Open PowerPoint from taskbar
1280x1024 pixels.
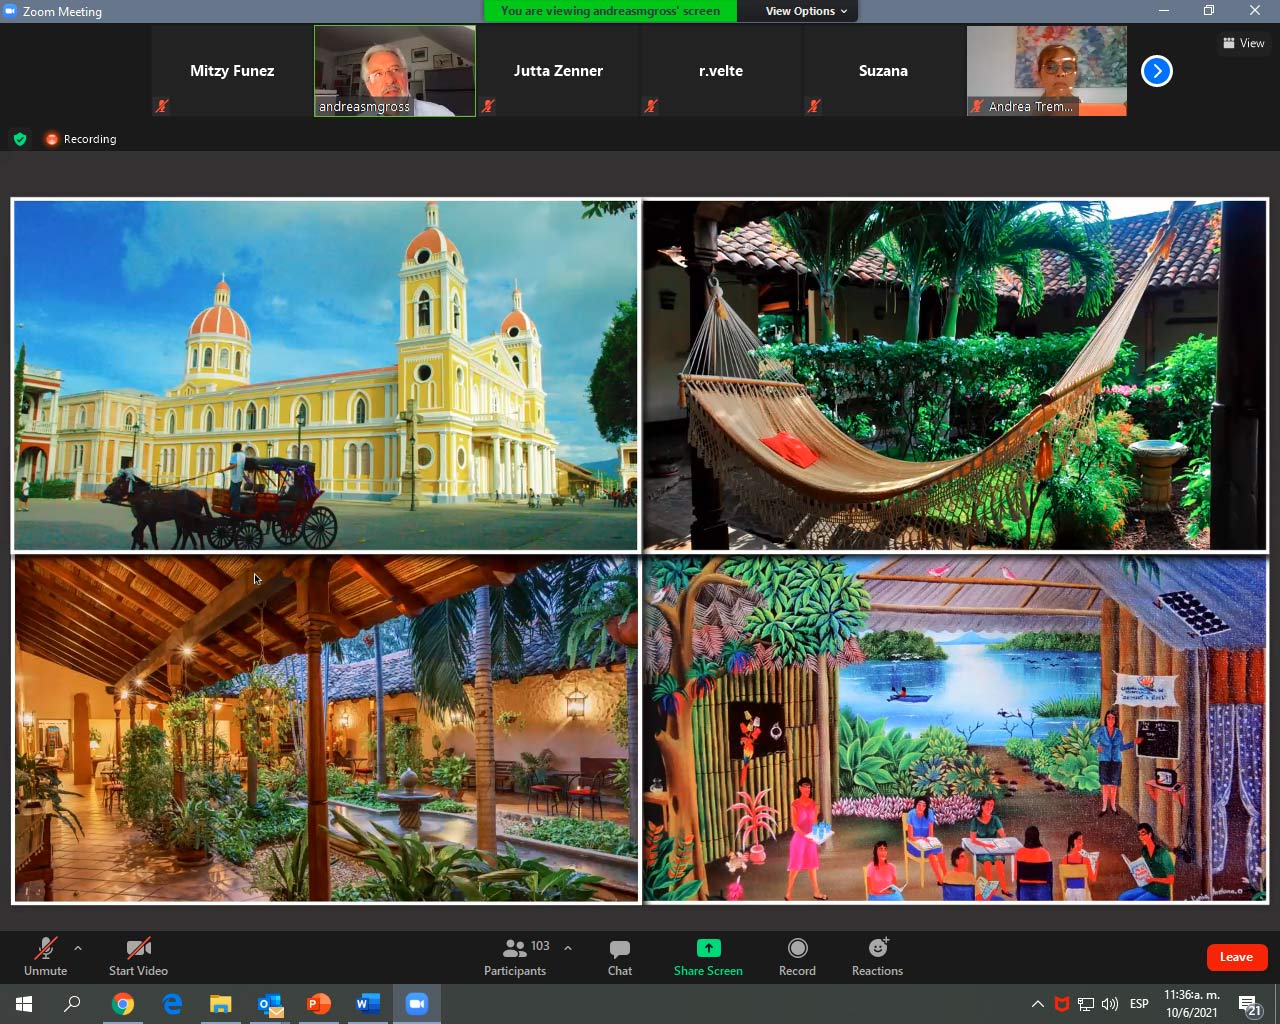pos(319,1004)
